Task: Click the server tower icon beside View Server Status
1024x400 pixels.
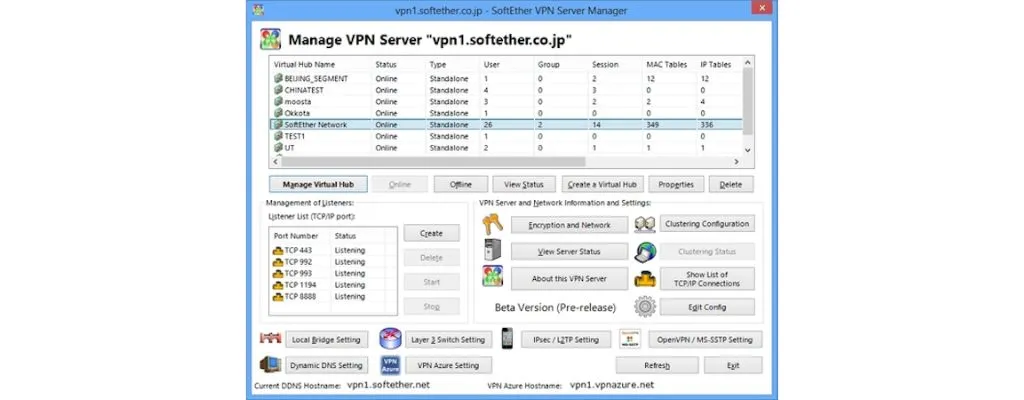Action: click(492, 251)
